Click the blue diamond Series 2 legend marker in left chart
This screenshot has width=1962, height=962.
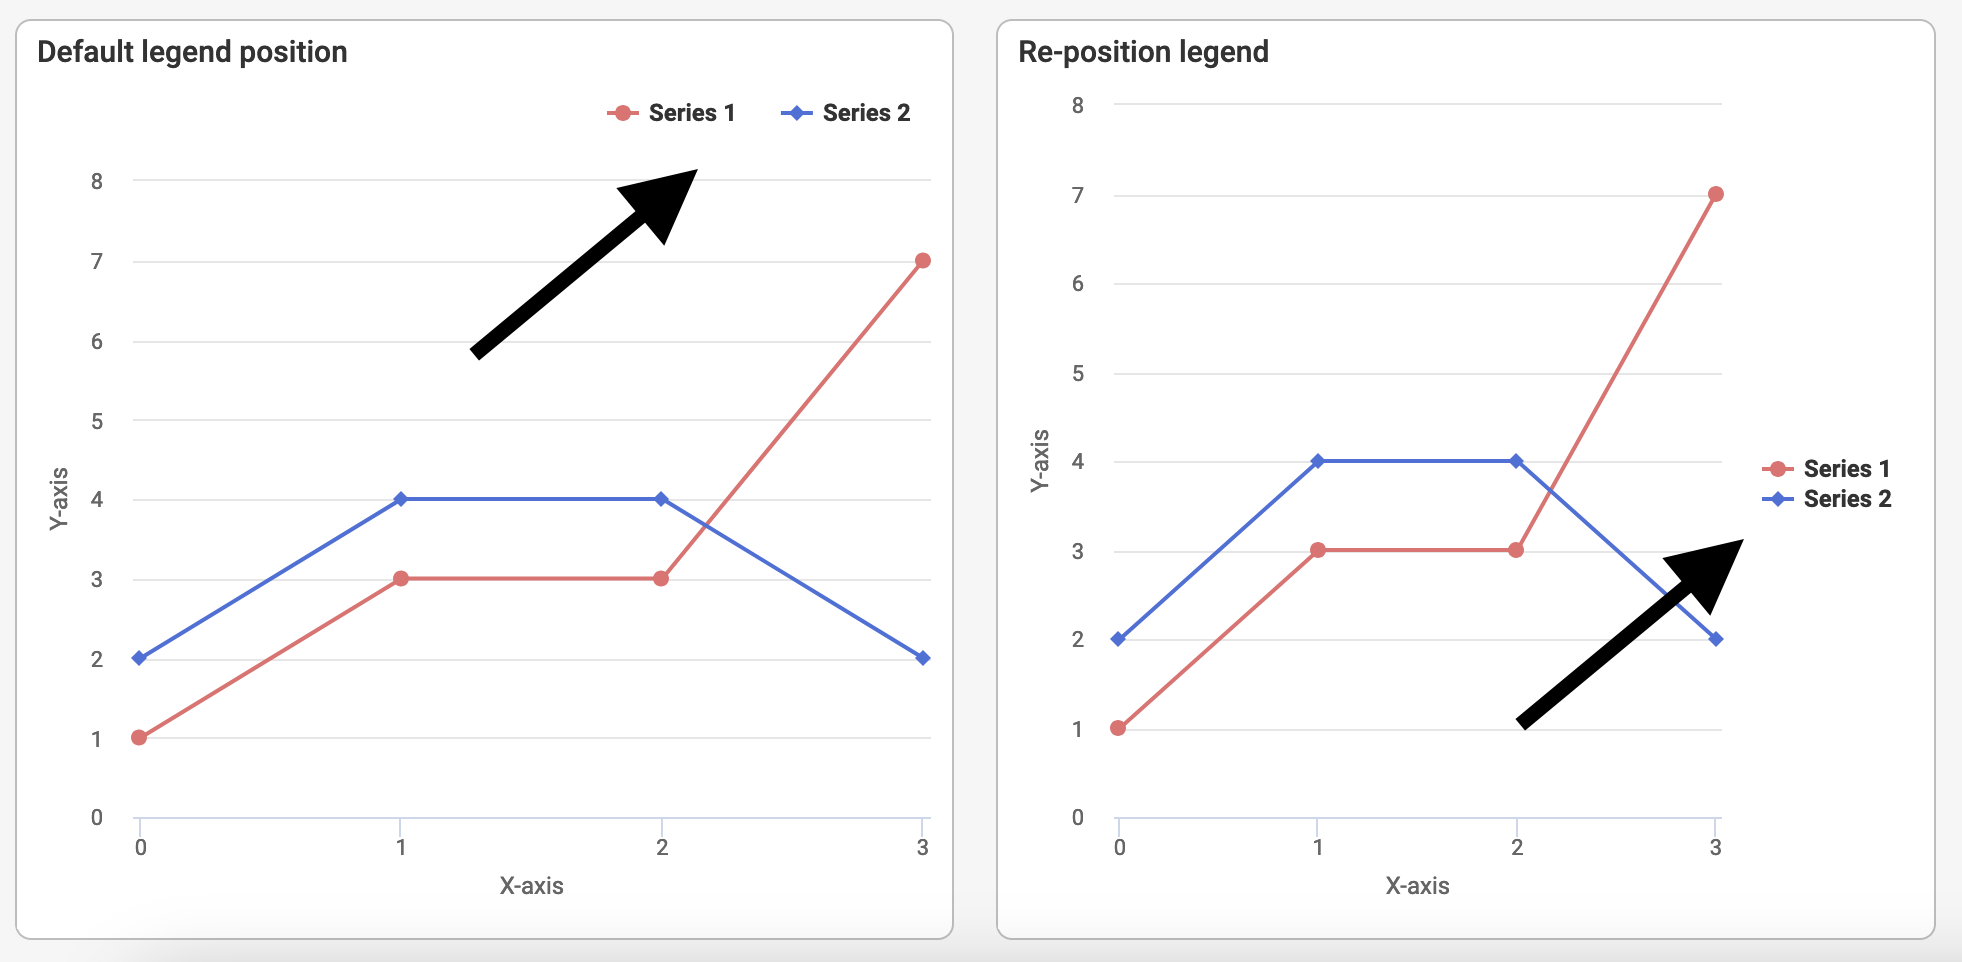click(x=796, y=113)
